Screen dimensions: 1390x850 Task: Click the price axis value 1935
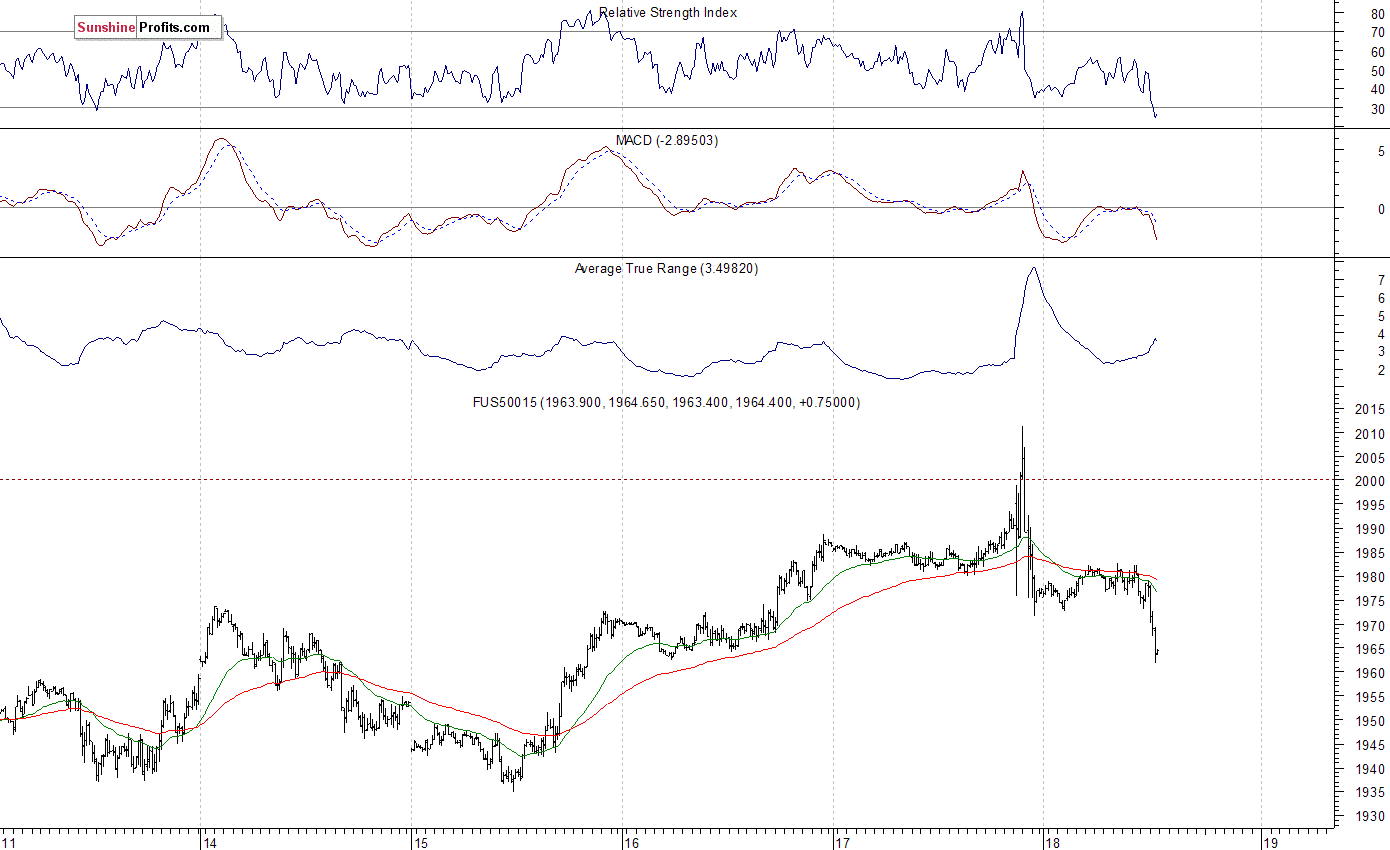1372,794
